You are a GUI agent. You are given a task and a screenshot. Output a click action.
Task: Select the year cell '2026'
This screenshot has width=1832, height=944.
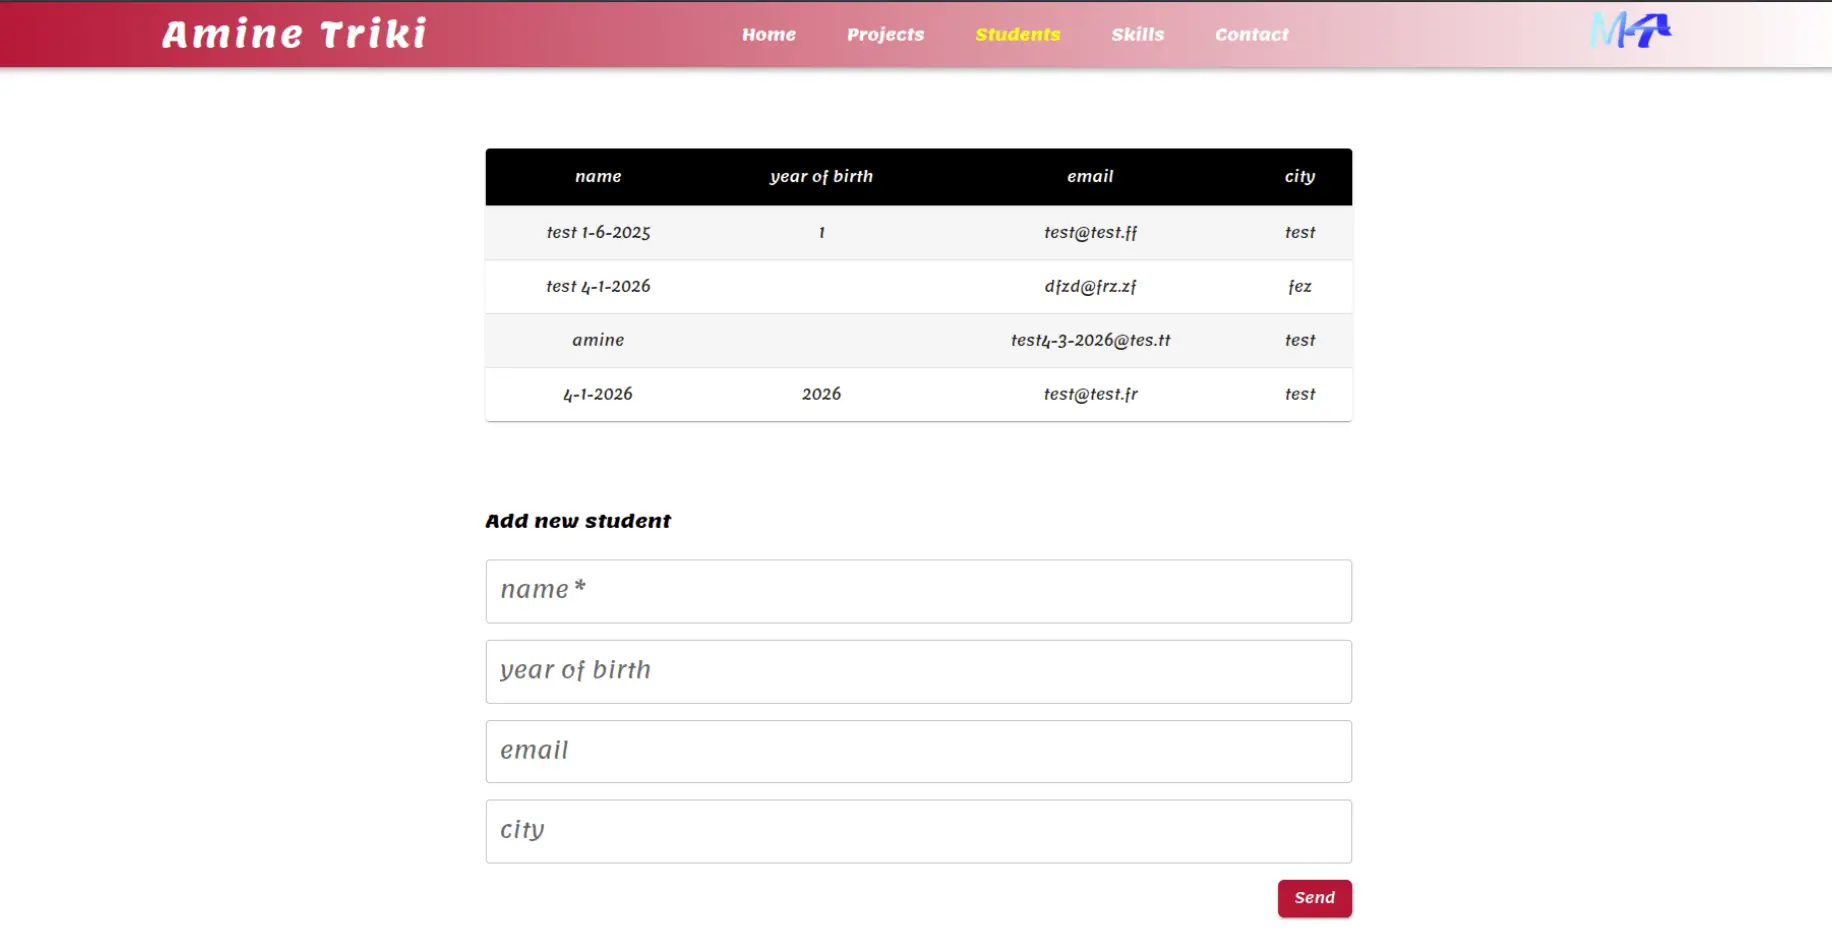coord(821,394)
